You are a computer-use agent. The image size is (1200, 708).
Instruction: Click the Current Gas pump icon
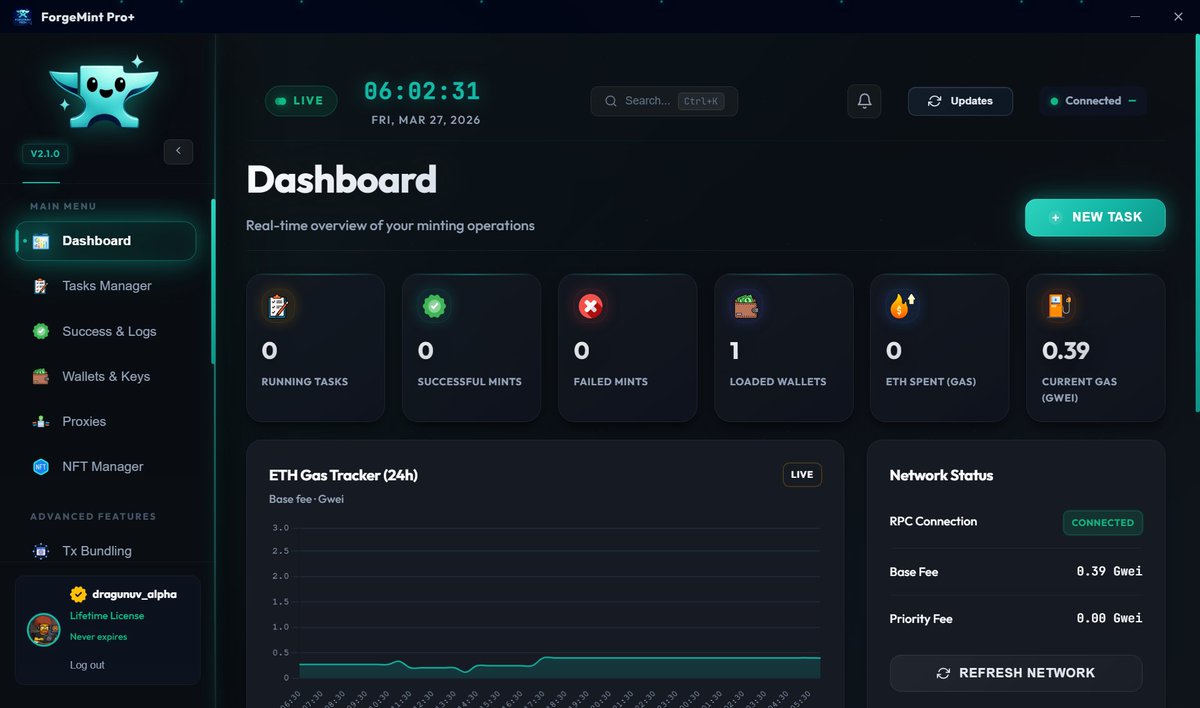pyautogui.click(x=1057, y=306)
